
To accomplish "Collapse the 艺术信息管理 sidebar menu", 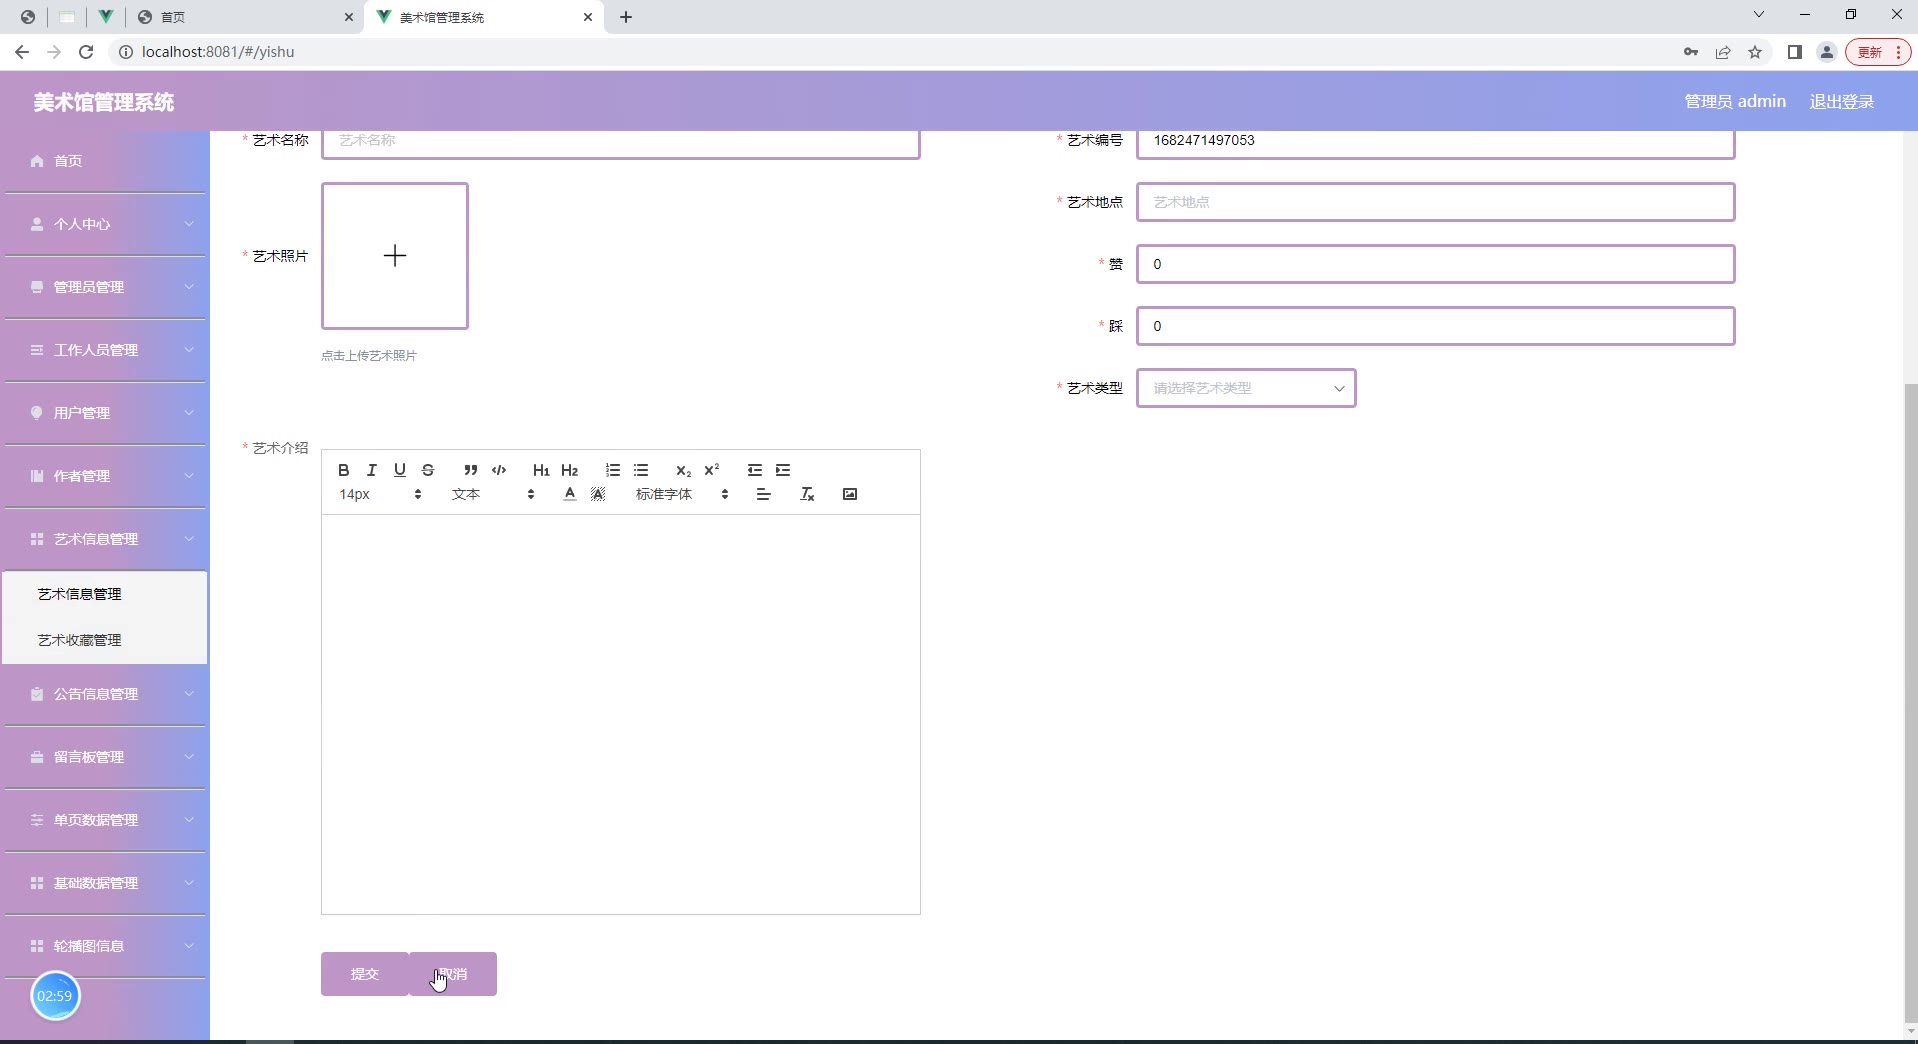I will (x=105, y=539).
